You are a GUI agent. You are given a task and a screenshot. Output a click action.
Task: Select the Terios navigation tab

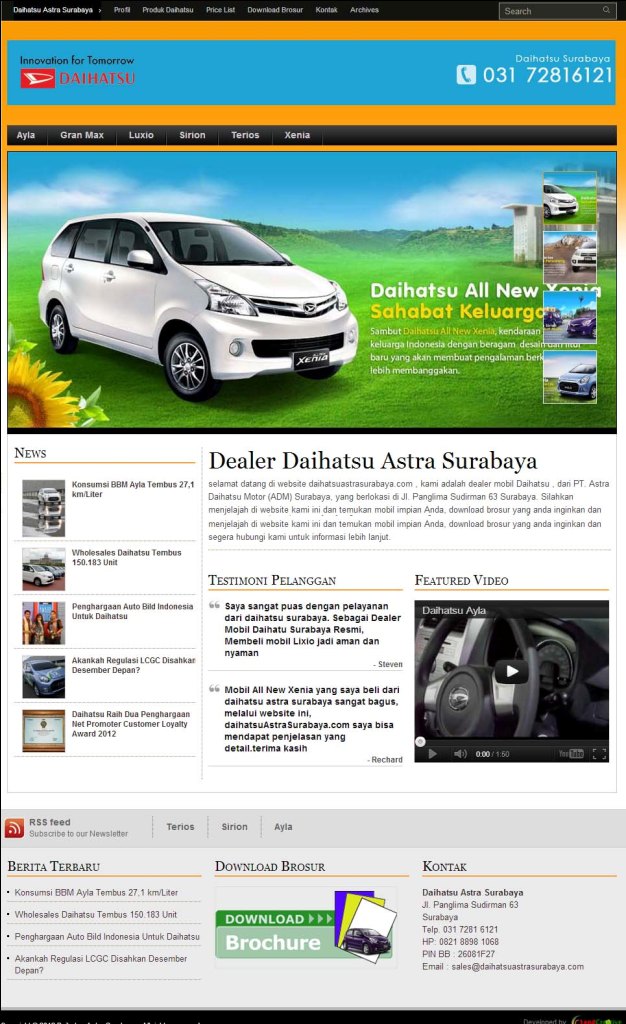pos(245,135)
